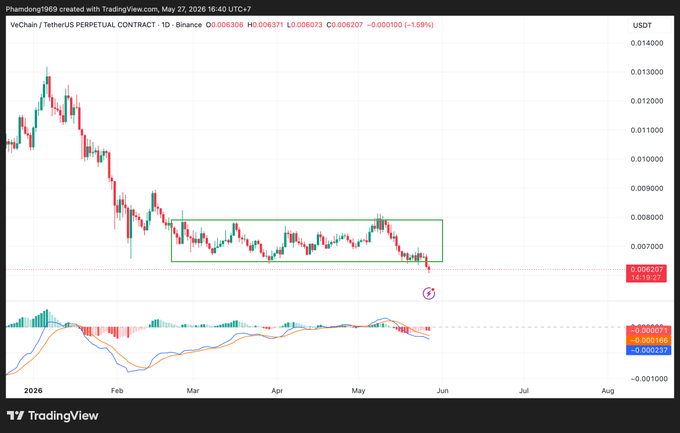Viewport: 680px width, 433px height.
Task: Click the purple lightning event icon
Action: click(x=429, y=294)
